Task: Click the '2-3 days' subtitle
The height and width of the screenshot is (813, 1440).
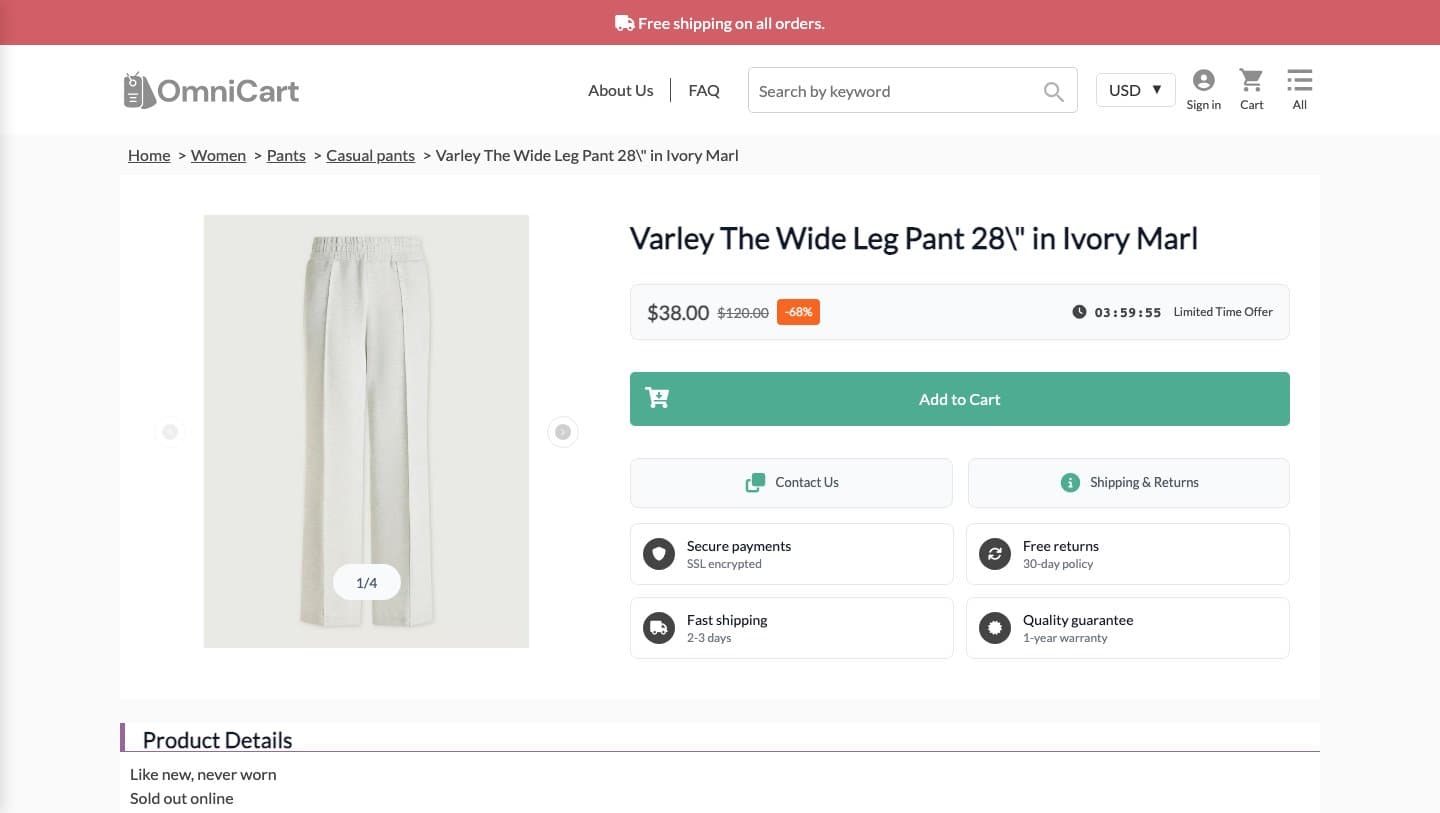Action: point(709,638)
